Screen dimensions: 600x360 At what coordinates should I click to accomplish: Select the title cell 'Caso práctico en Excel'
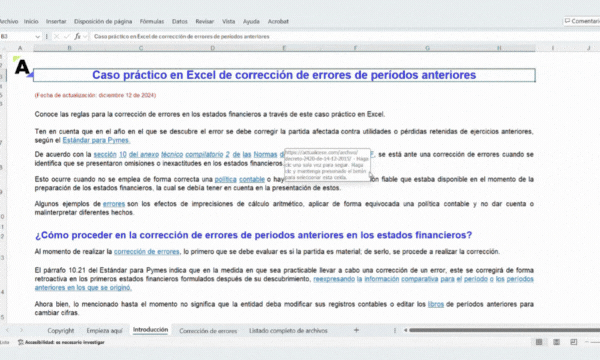click(x=284, y=75)
